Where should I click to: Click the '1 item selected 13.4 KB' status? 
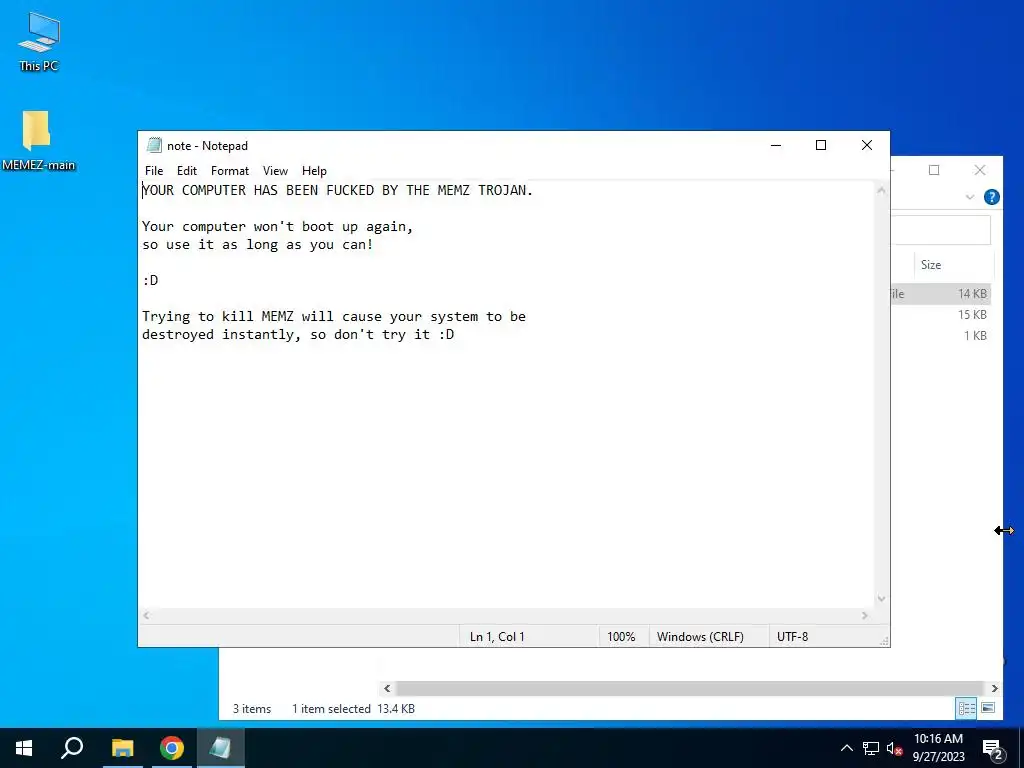tap(353, 709)
